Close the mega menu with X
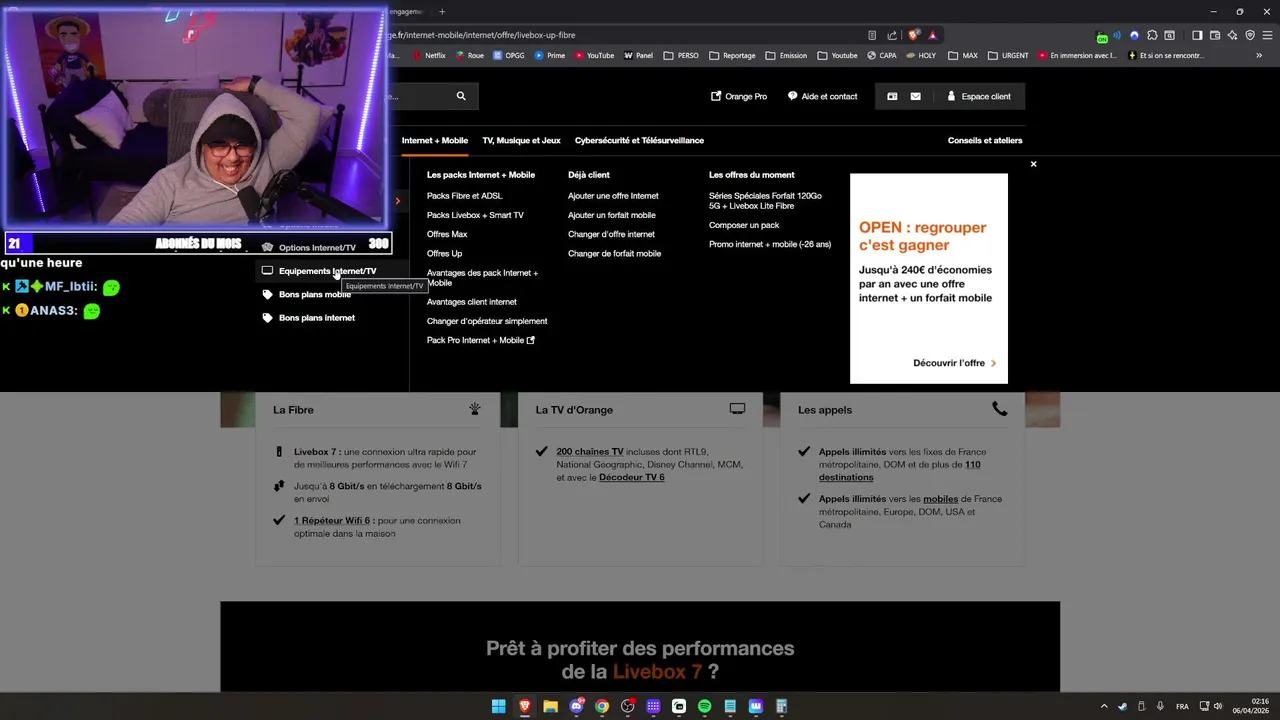 (1033, 164)
